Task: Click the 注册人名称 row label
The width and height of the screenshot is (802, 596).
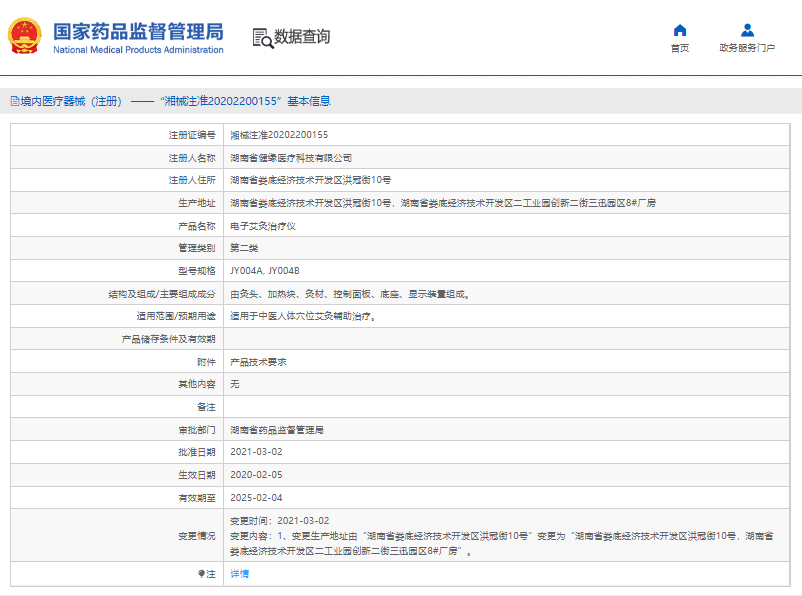Action: 192,158
